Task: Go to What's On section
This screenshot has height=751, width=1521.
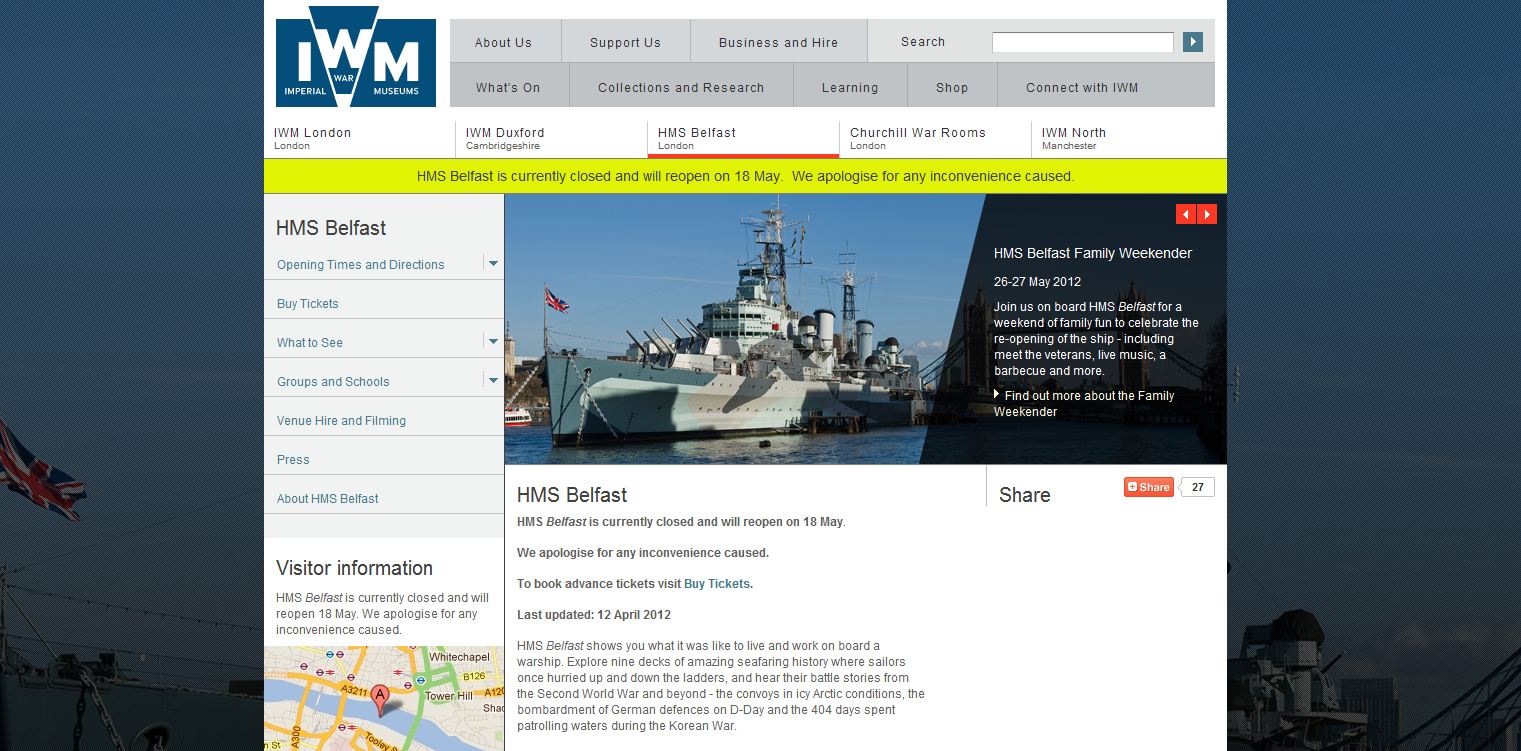Action: click(x=508, y=87)
